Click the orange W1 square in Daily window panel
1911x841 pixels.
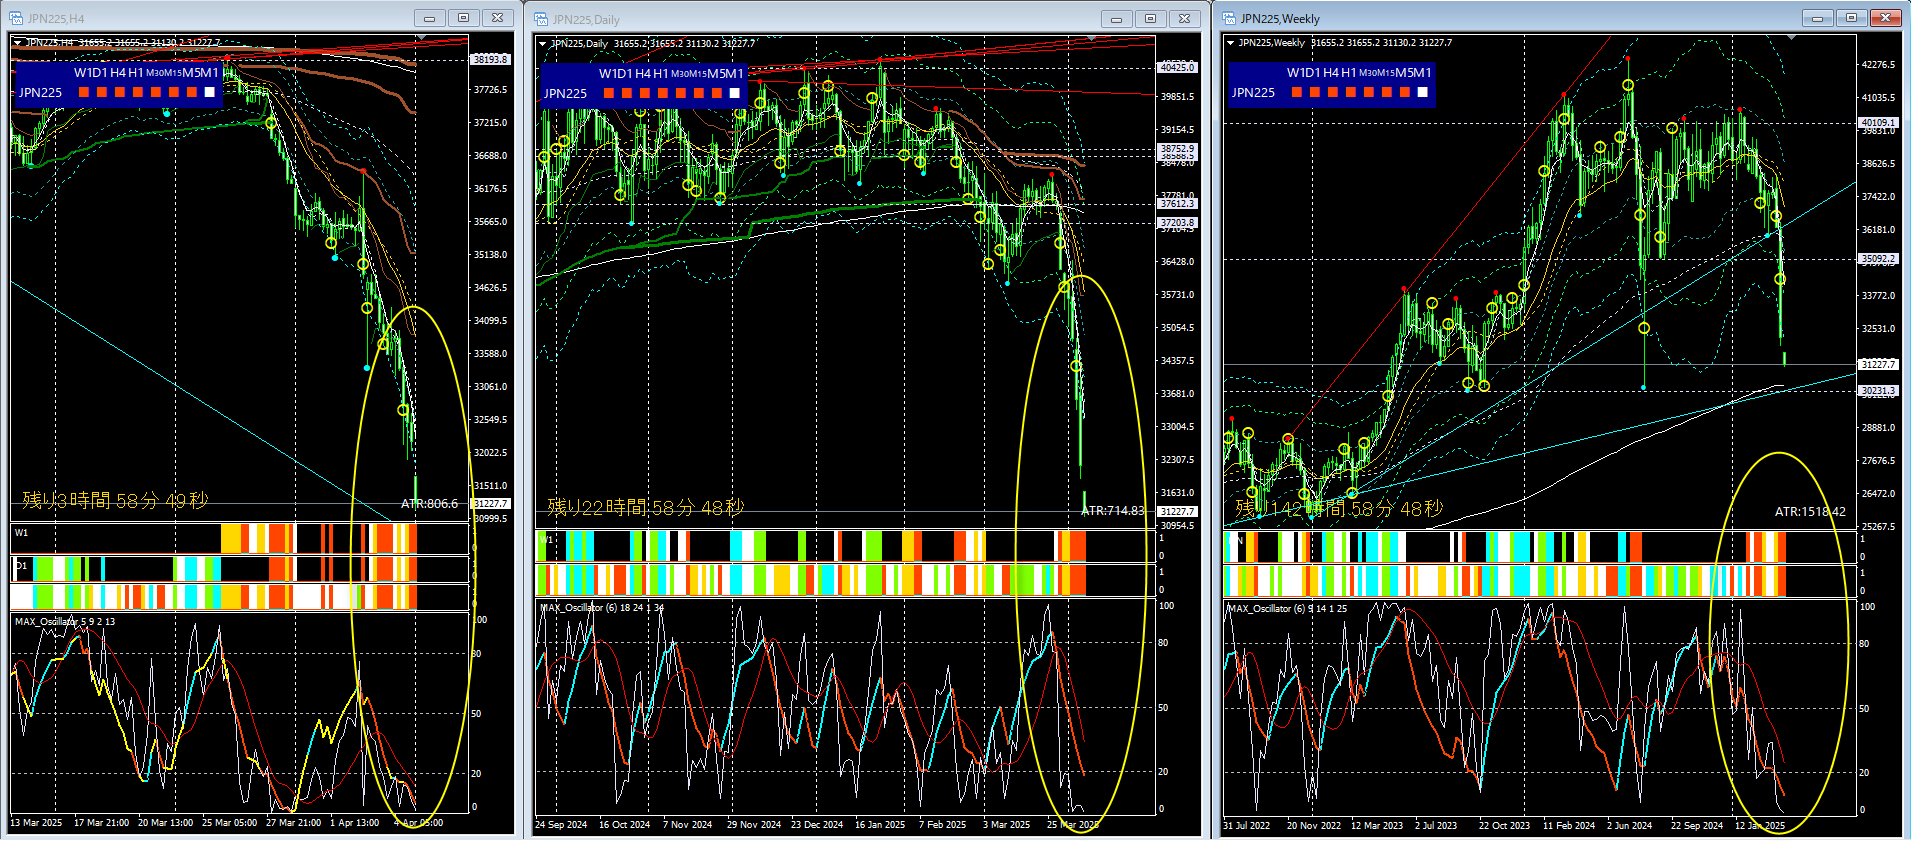609,93
